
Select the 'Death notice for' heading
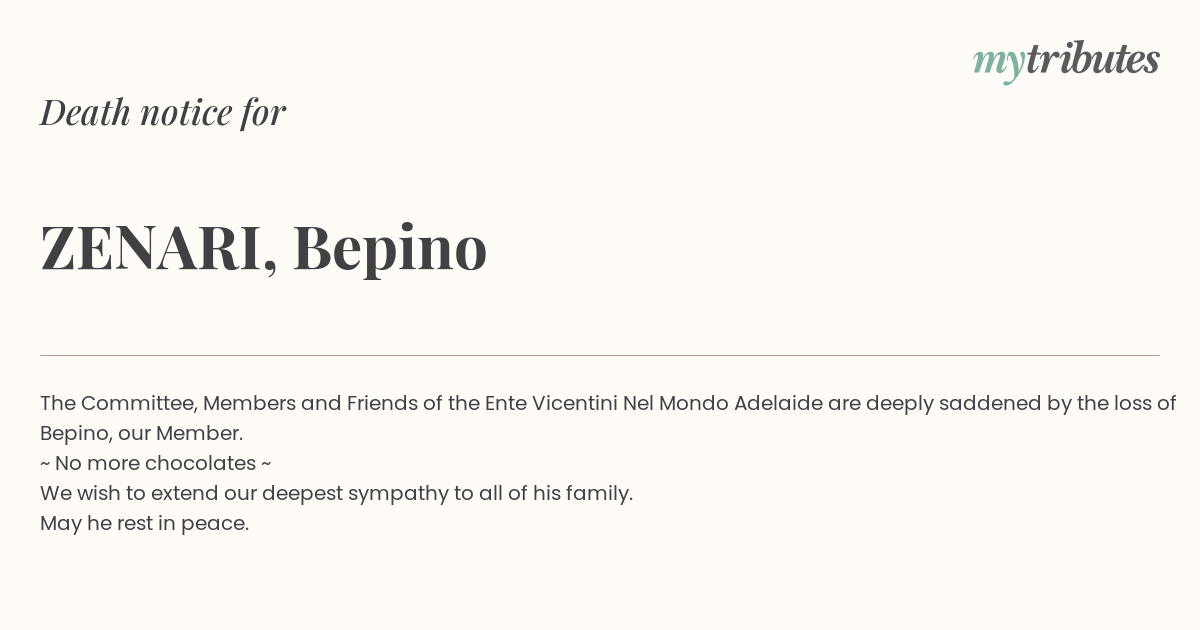[x=163, y=112]
